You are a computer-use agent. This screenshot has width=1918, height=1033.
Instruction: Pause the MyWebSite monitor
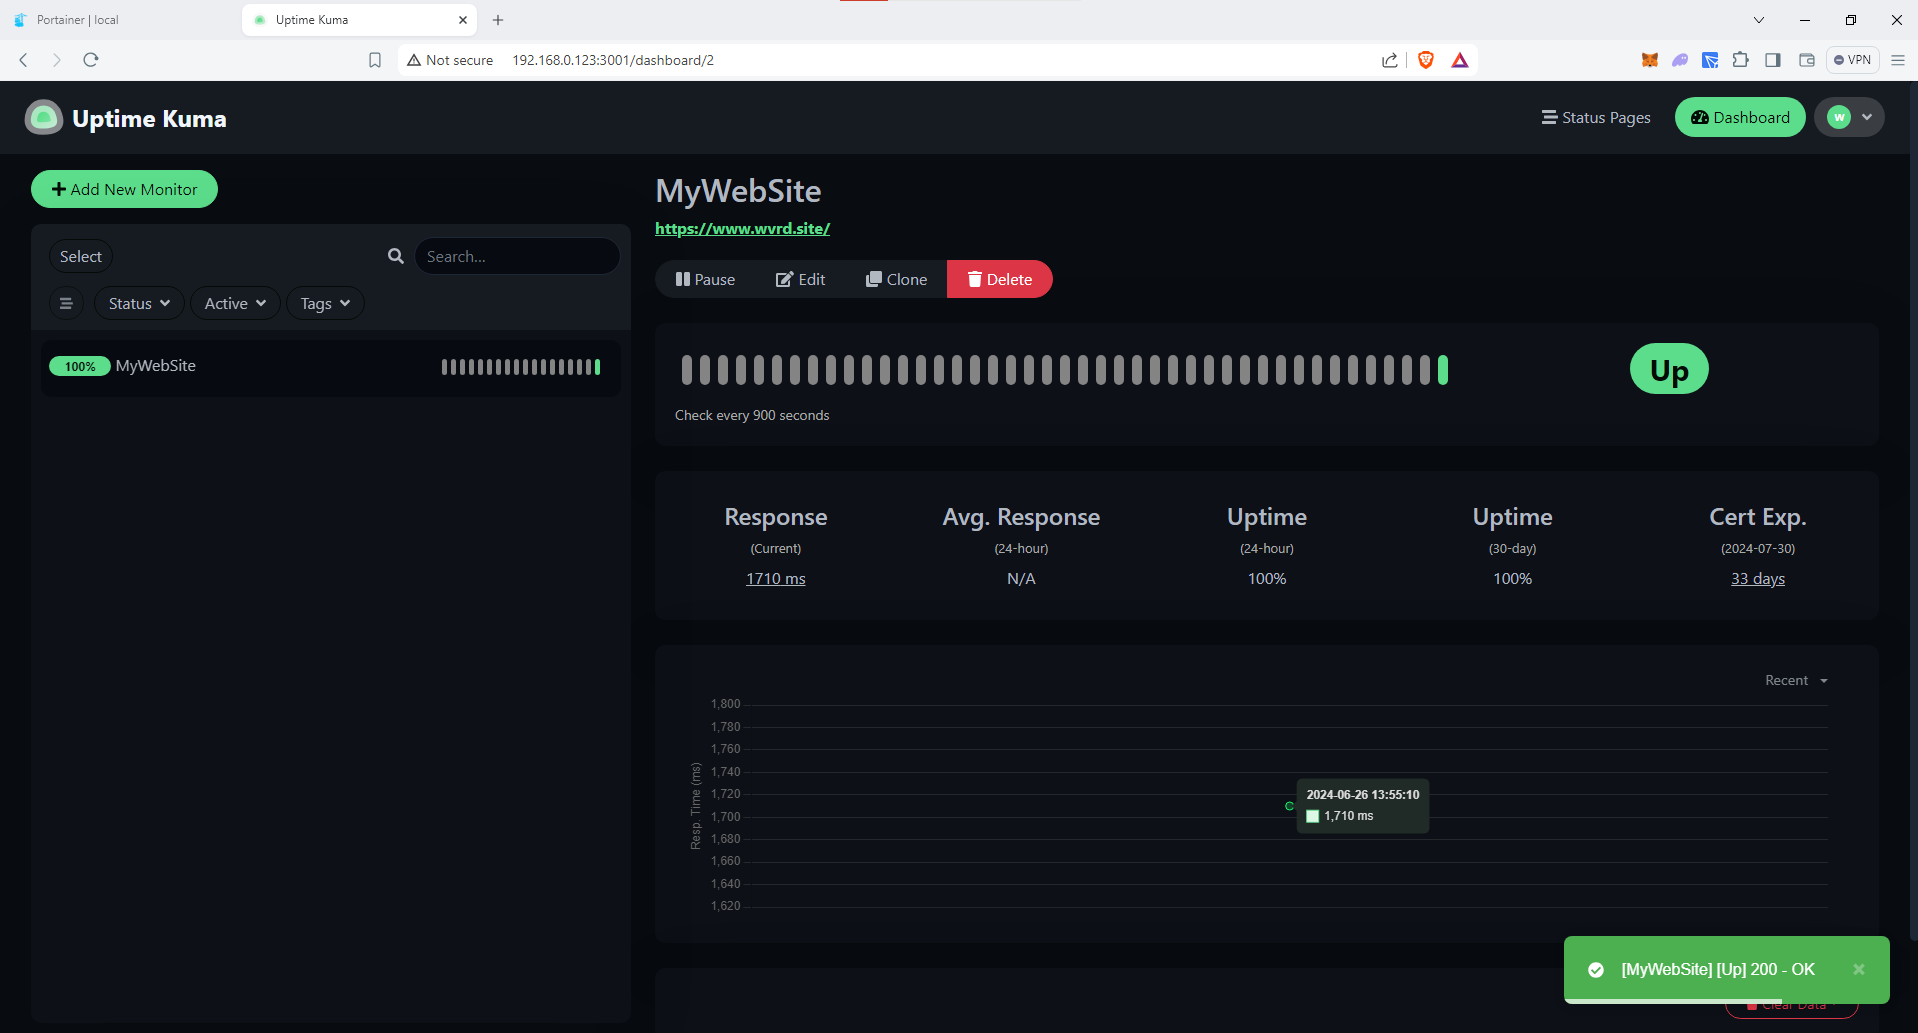(705, 279)
